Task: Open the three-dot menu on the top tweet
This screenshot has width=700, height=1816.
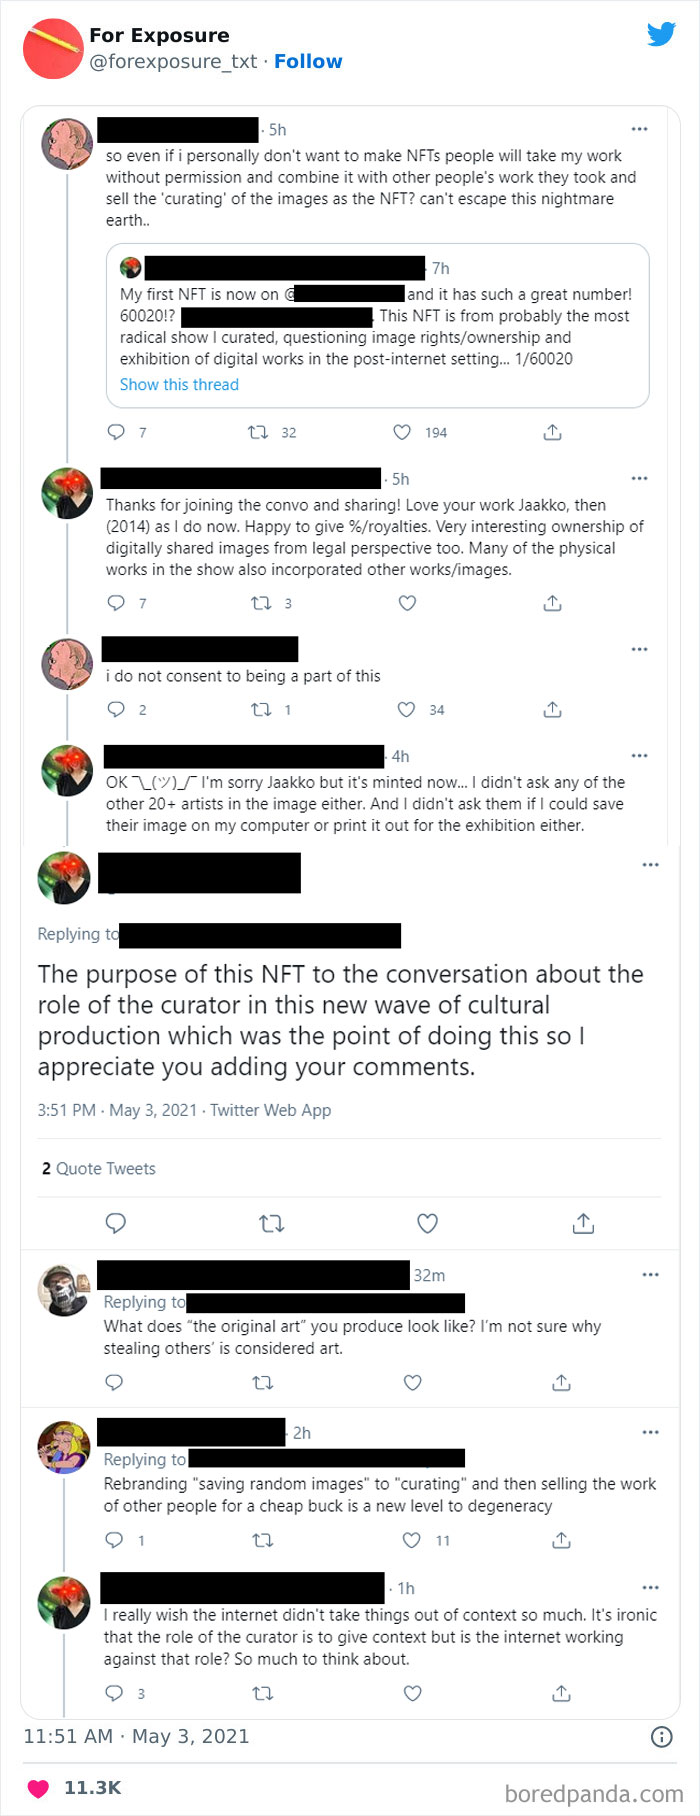Action: click(639, 129)
